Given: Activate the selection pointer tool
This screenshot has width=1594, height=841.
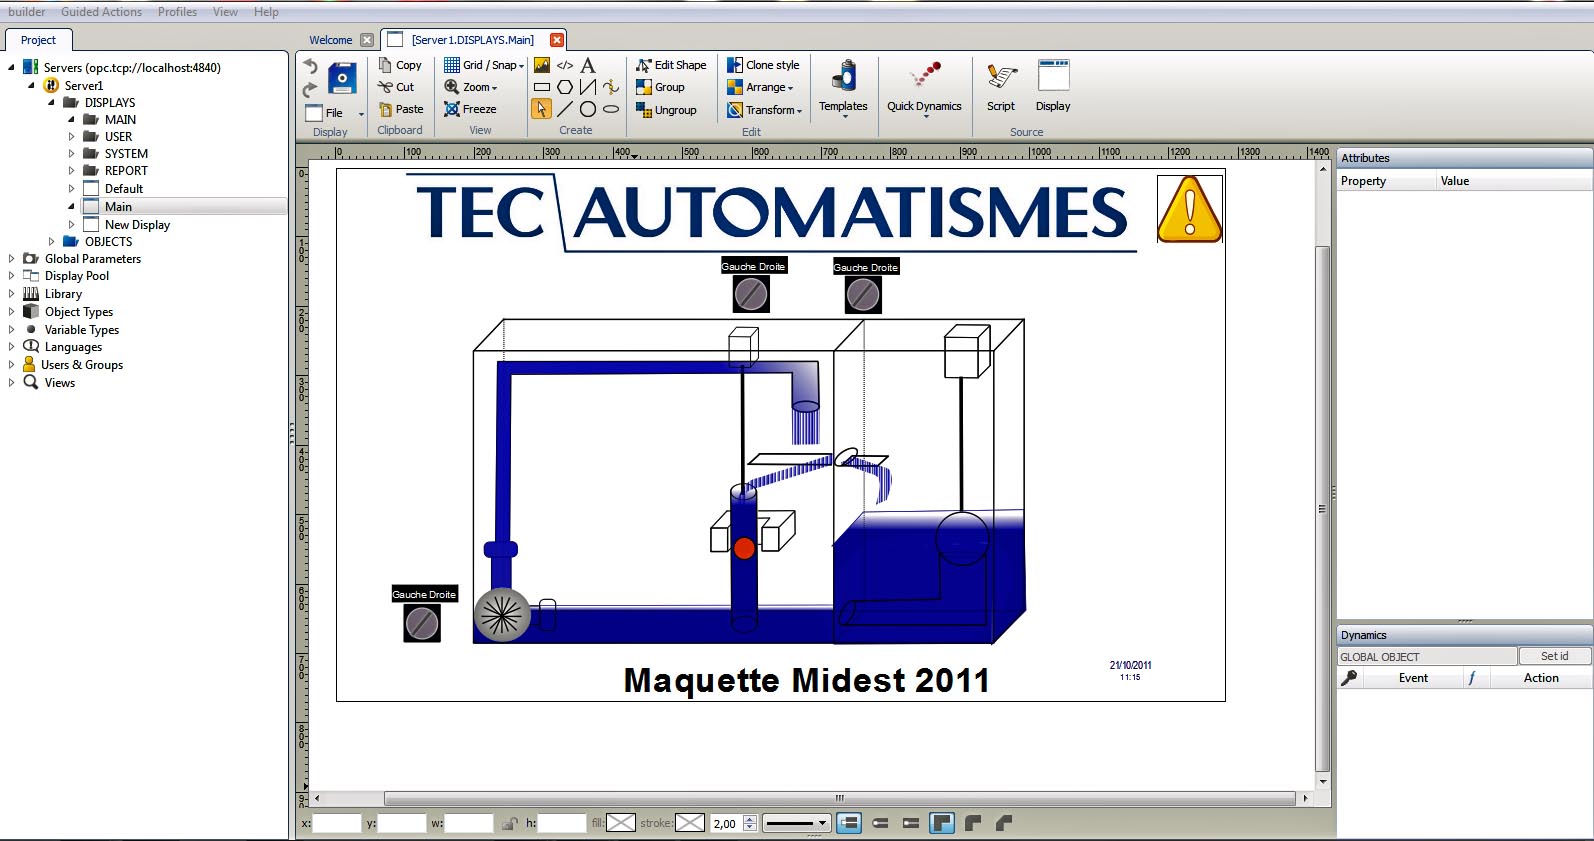Looking at the screenshot, I should [541, 109].
